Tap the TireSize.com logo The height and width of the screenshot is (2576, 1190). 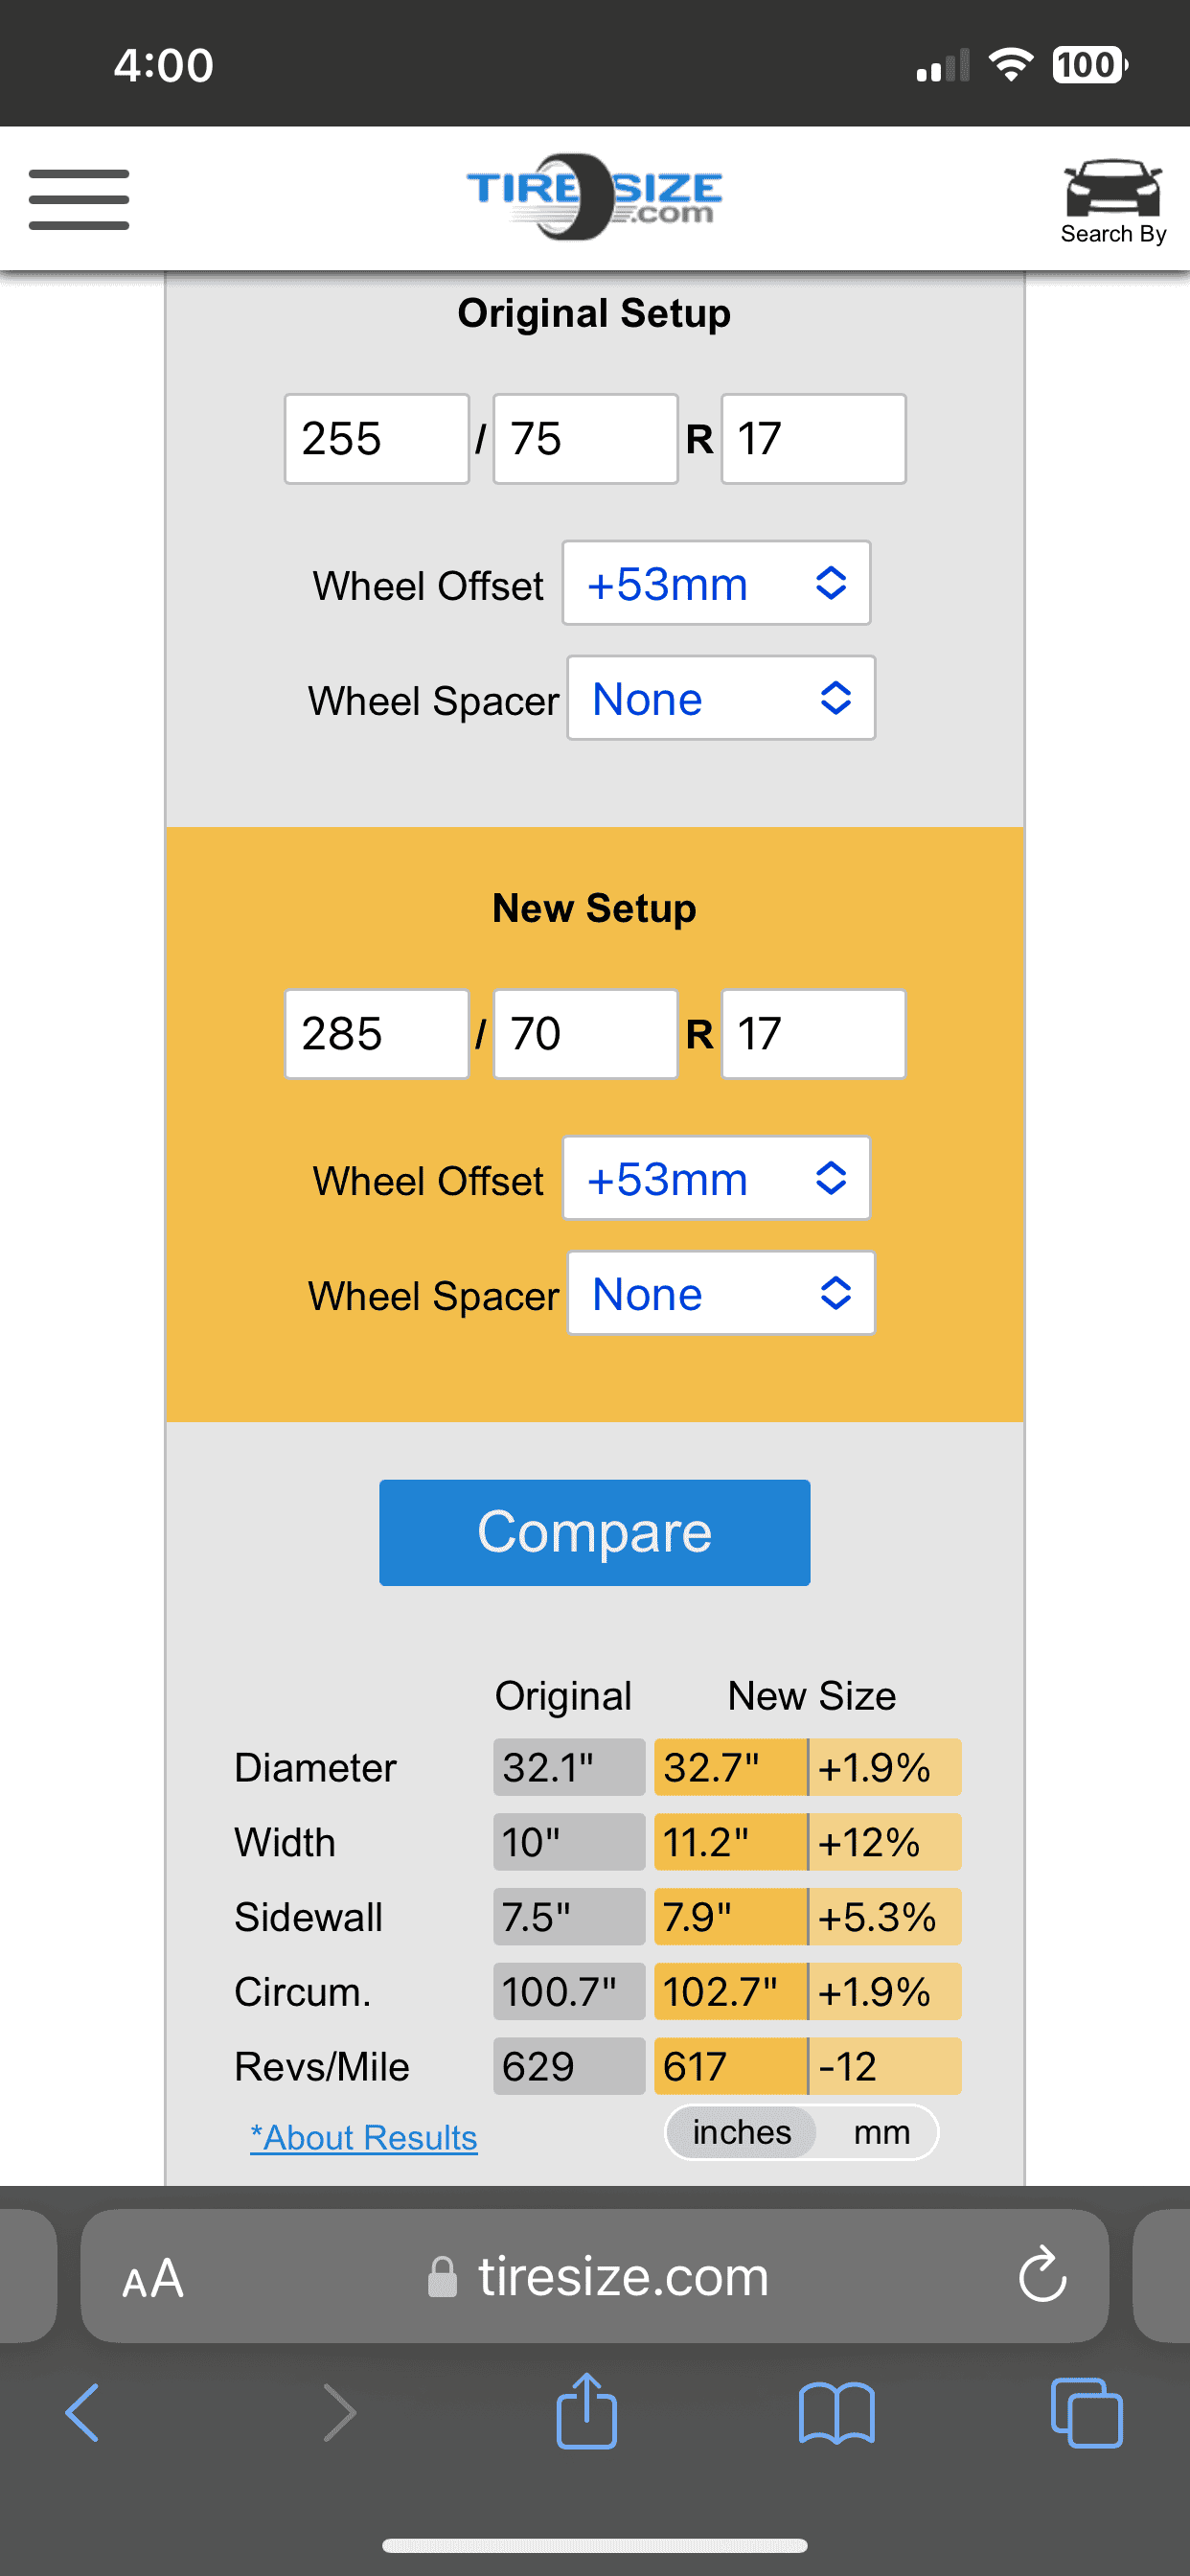coord(594,197)
